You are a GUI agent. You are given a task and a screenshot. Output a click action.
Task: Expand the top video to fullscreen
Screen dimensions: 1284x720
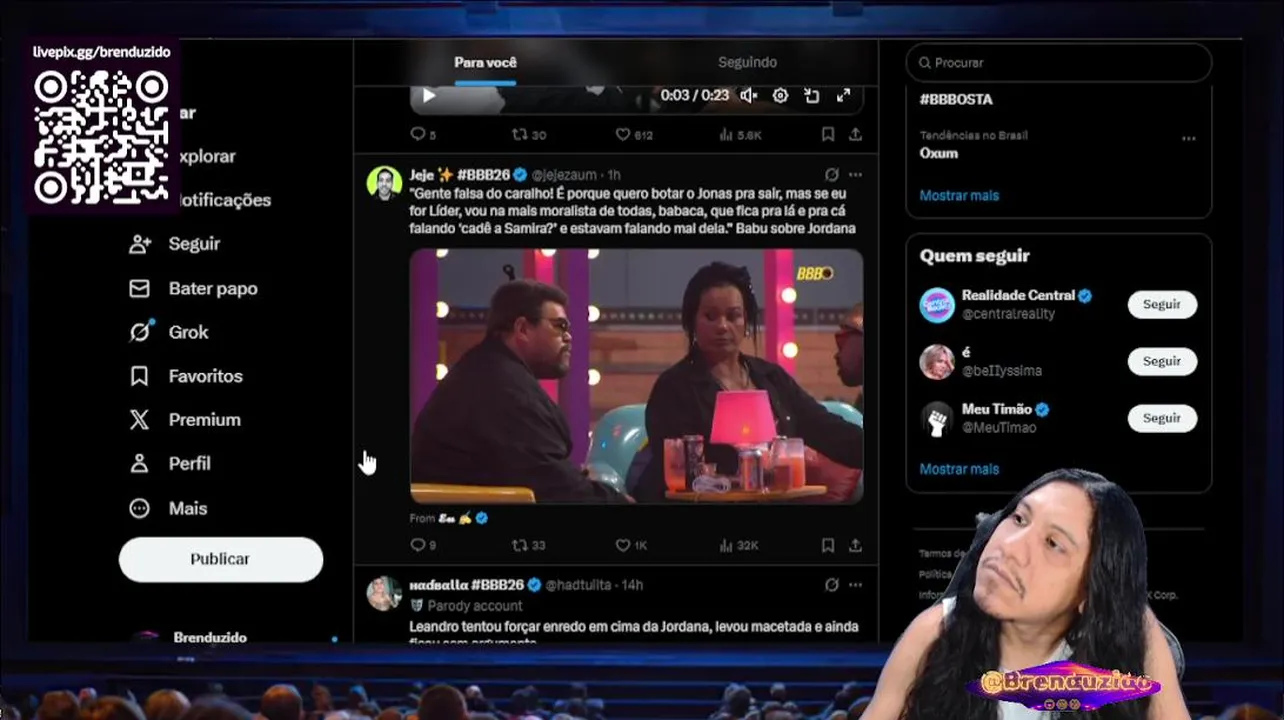(843, 96)
